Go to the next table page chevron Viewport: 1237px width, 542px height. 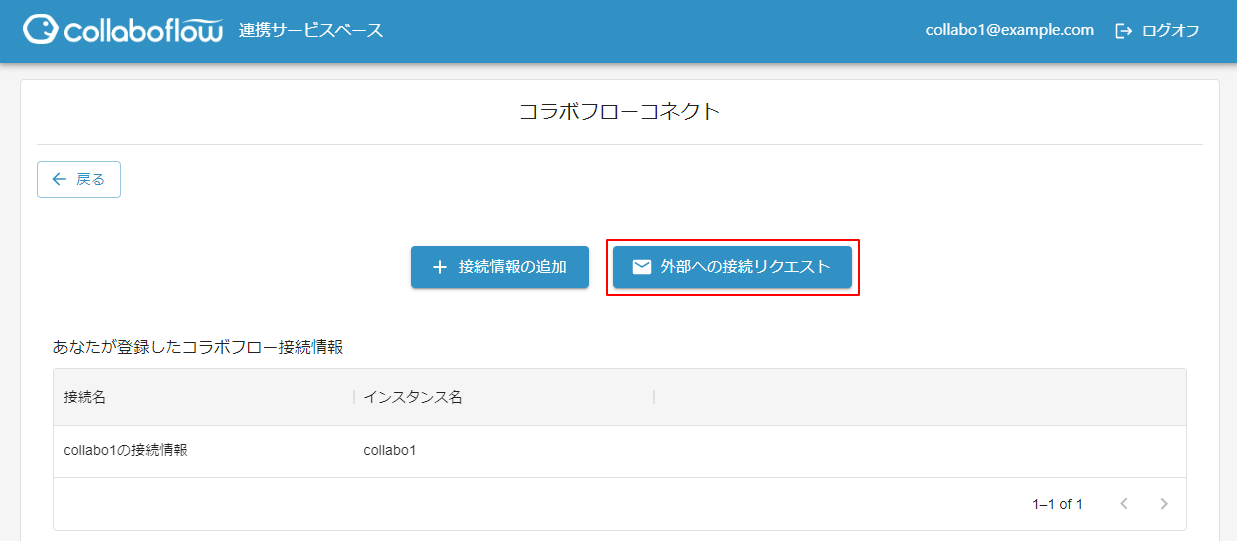pyautogui.click(x=1164, y=504)
